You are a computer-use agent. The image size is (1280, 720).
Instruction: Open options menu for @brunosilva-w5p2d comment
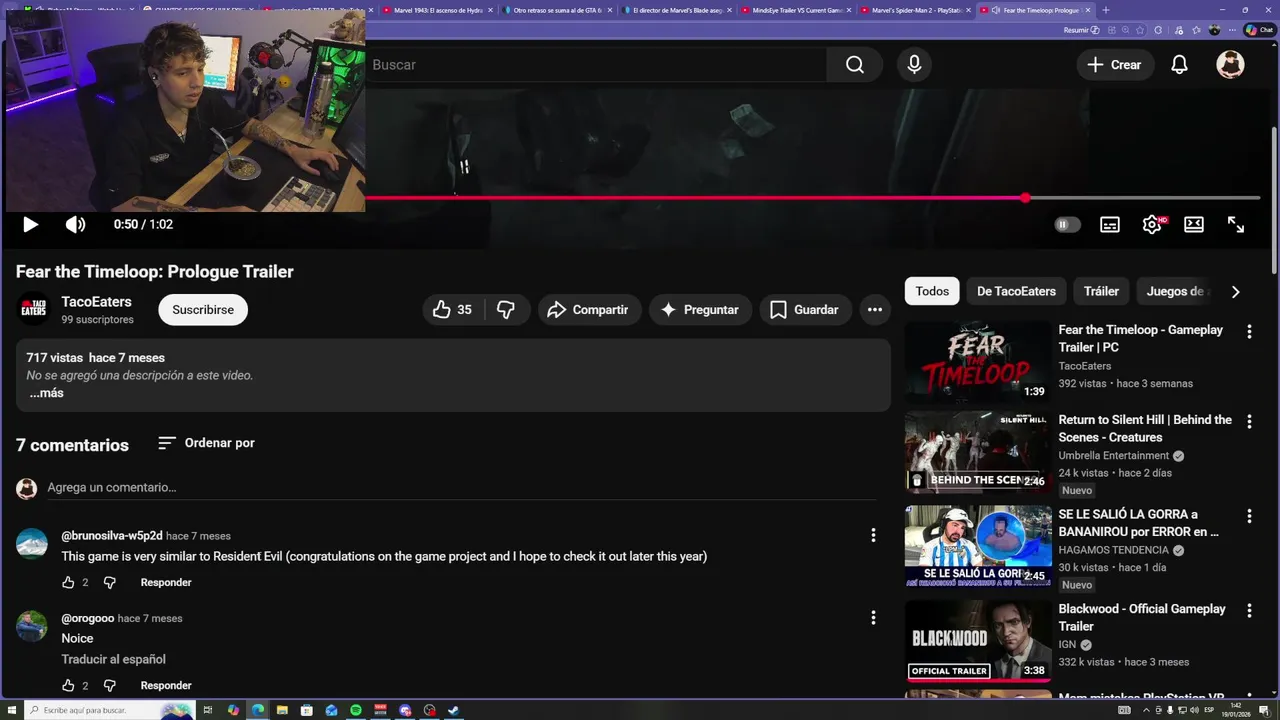point(873,536)
